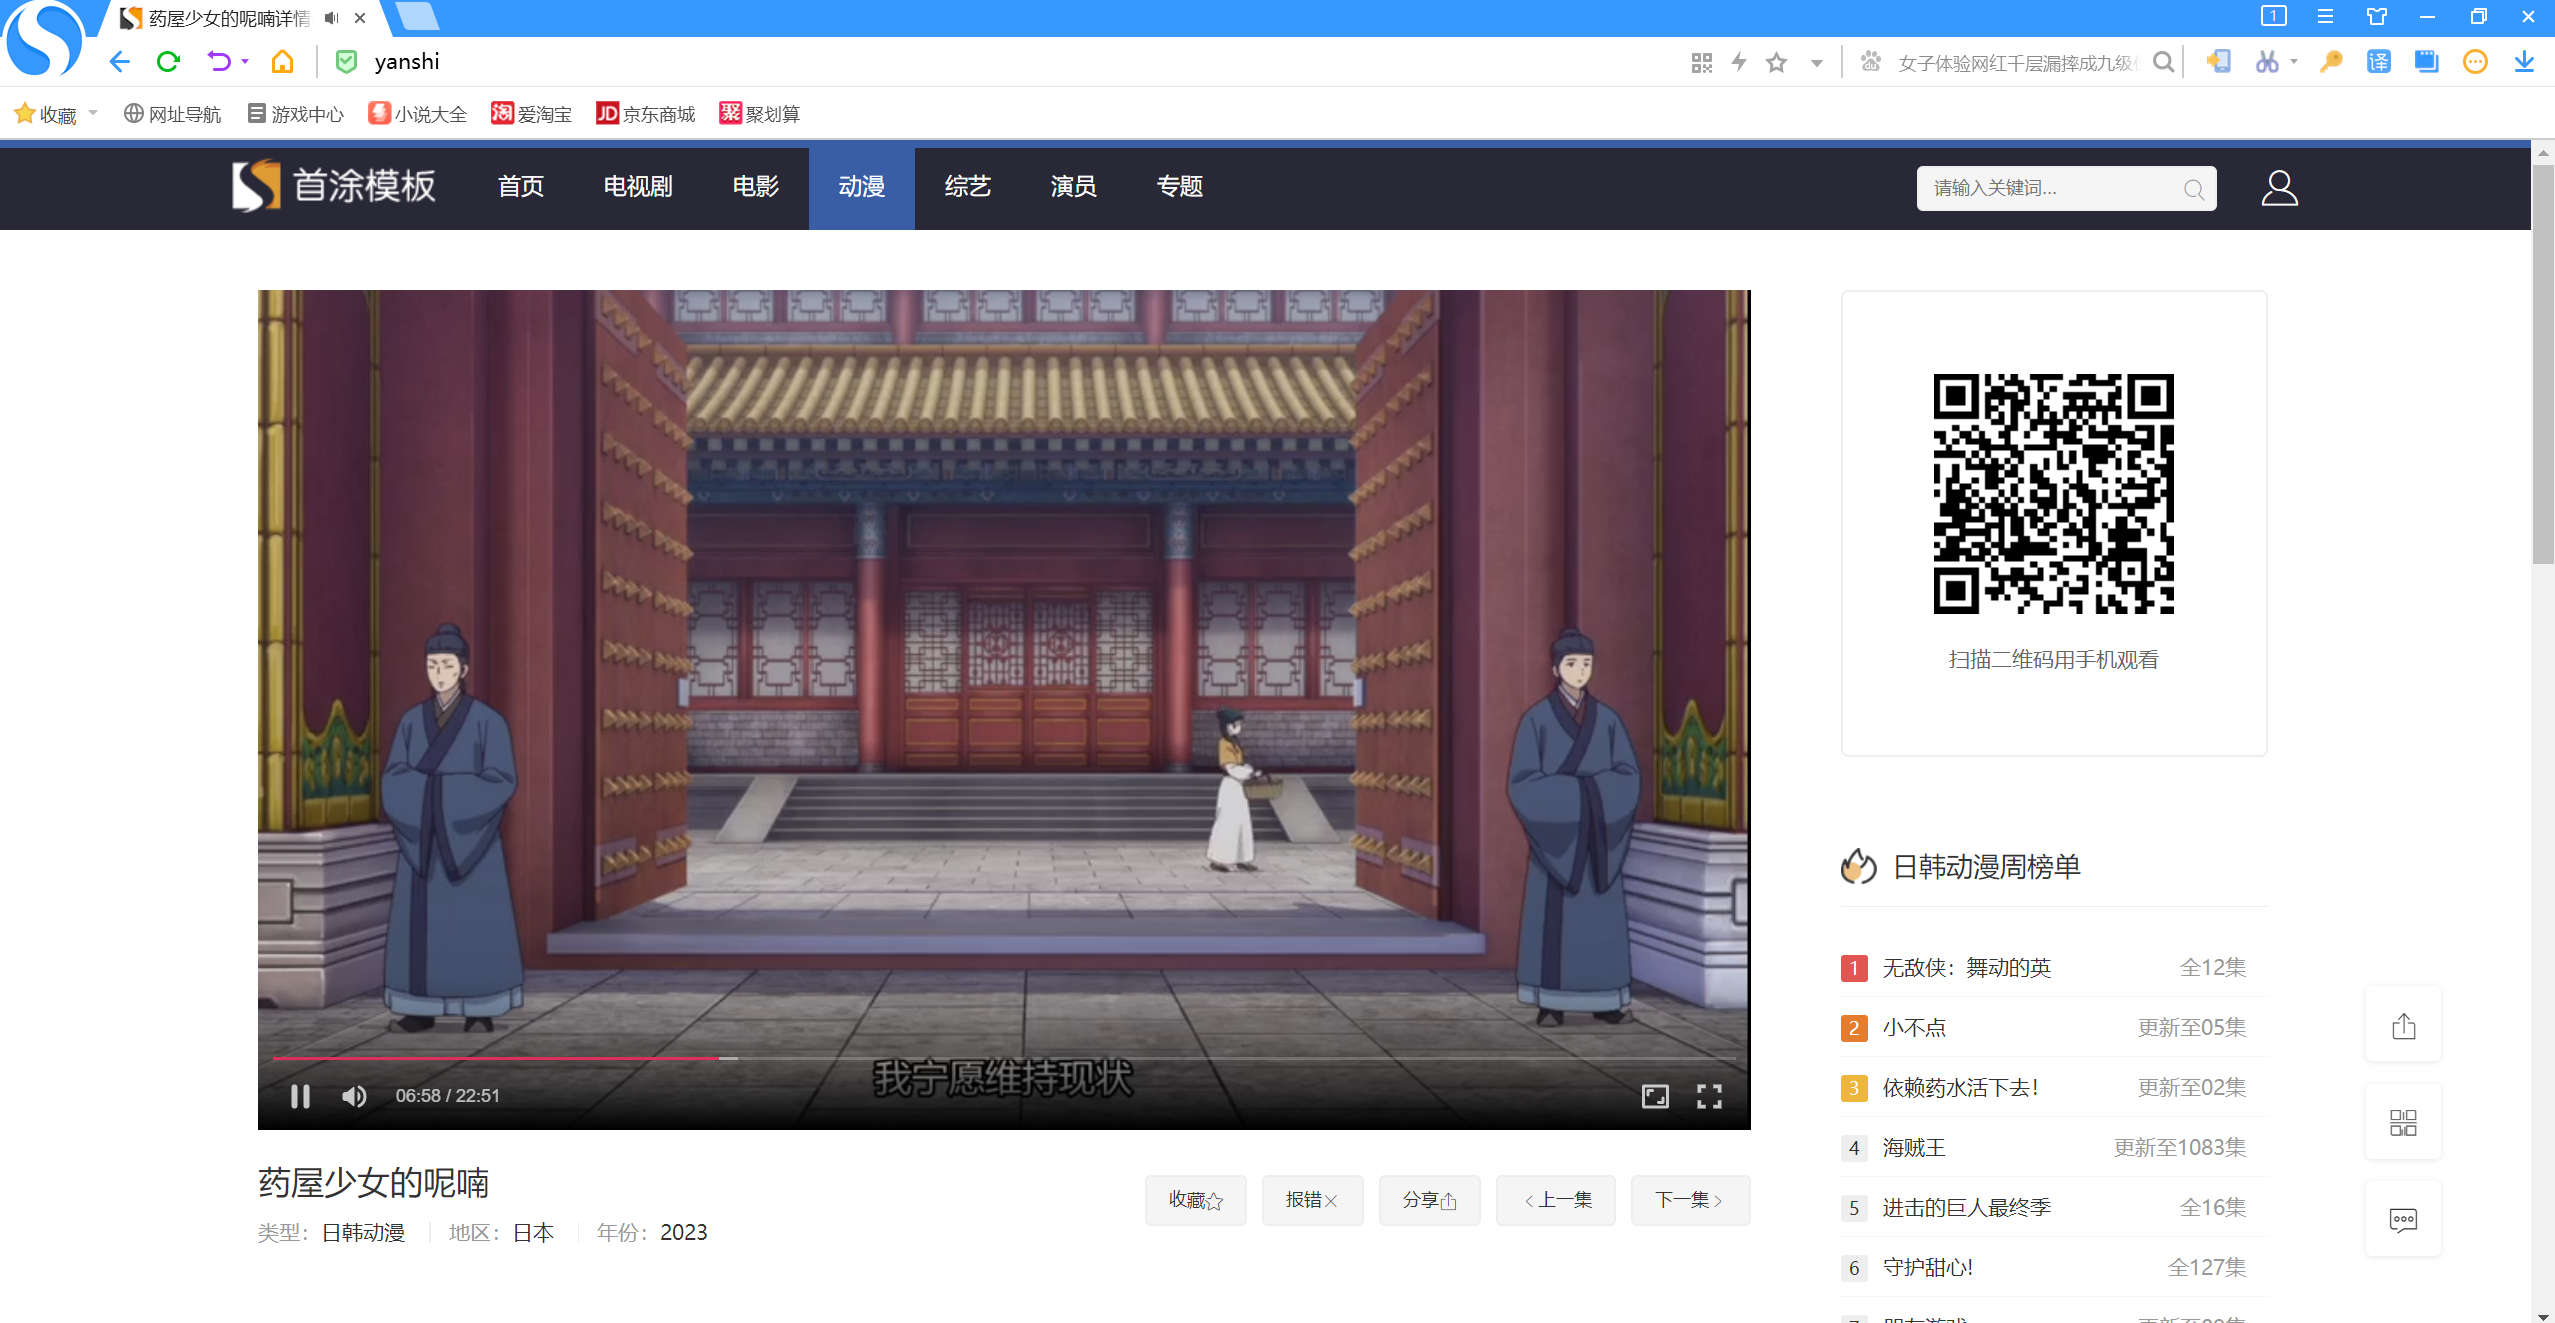Toggle web-page fullscreen player mode
The height and width of the screenshot is (1323, 2555).
[1655, 1096]
